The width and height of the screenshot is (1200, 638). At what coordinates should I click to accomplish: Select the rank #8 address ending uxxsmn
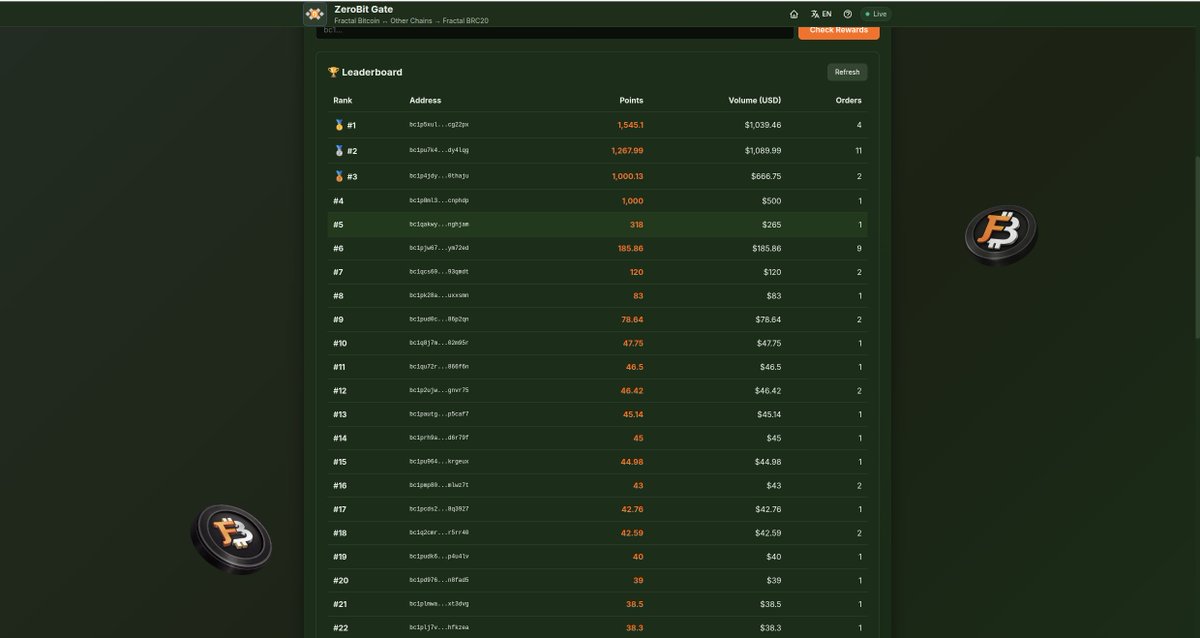click(439, 296)
